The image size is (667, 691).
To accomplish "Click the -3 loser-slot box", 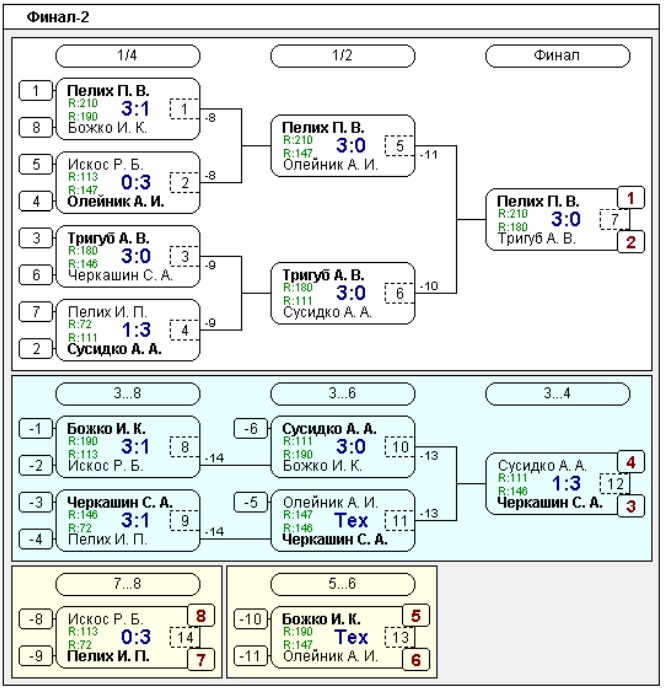I will click(36, 502).
